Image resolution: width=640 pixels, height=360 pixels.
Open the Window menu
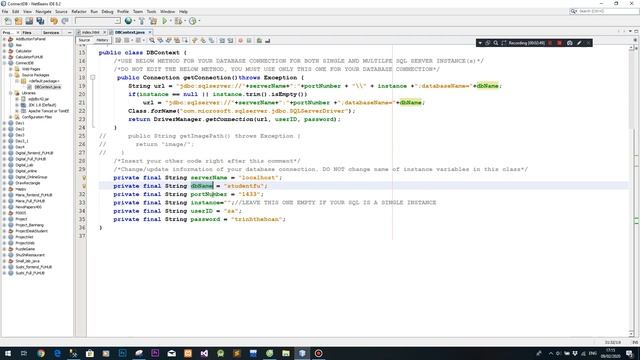tap(167, 11)
